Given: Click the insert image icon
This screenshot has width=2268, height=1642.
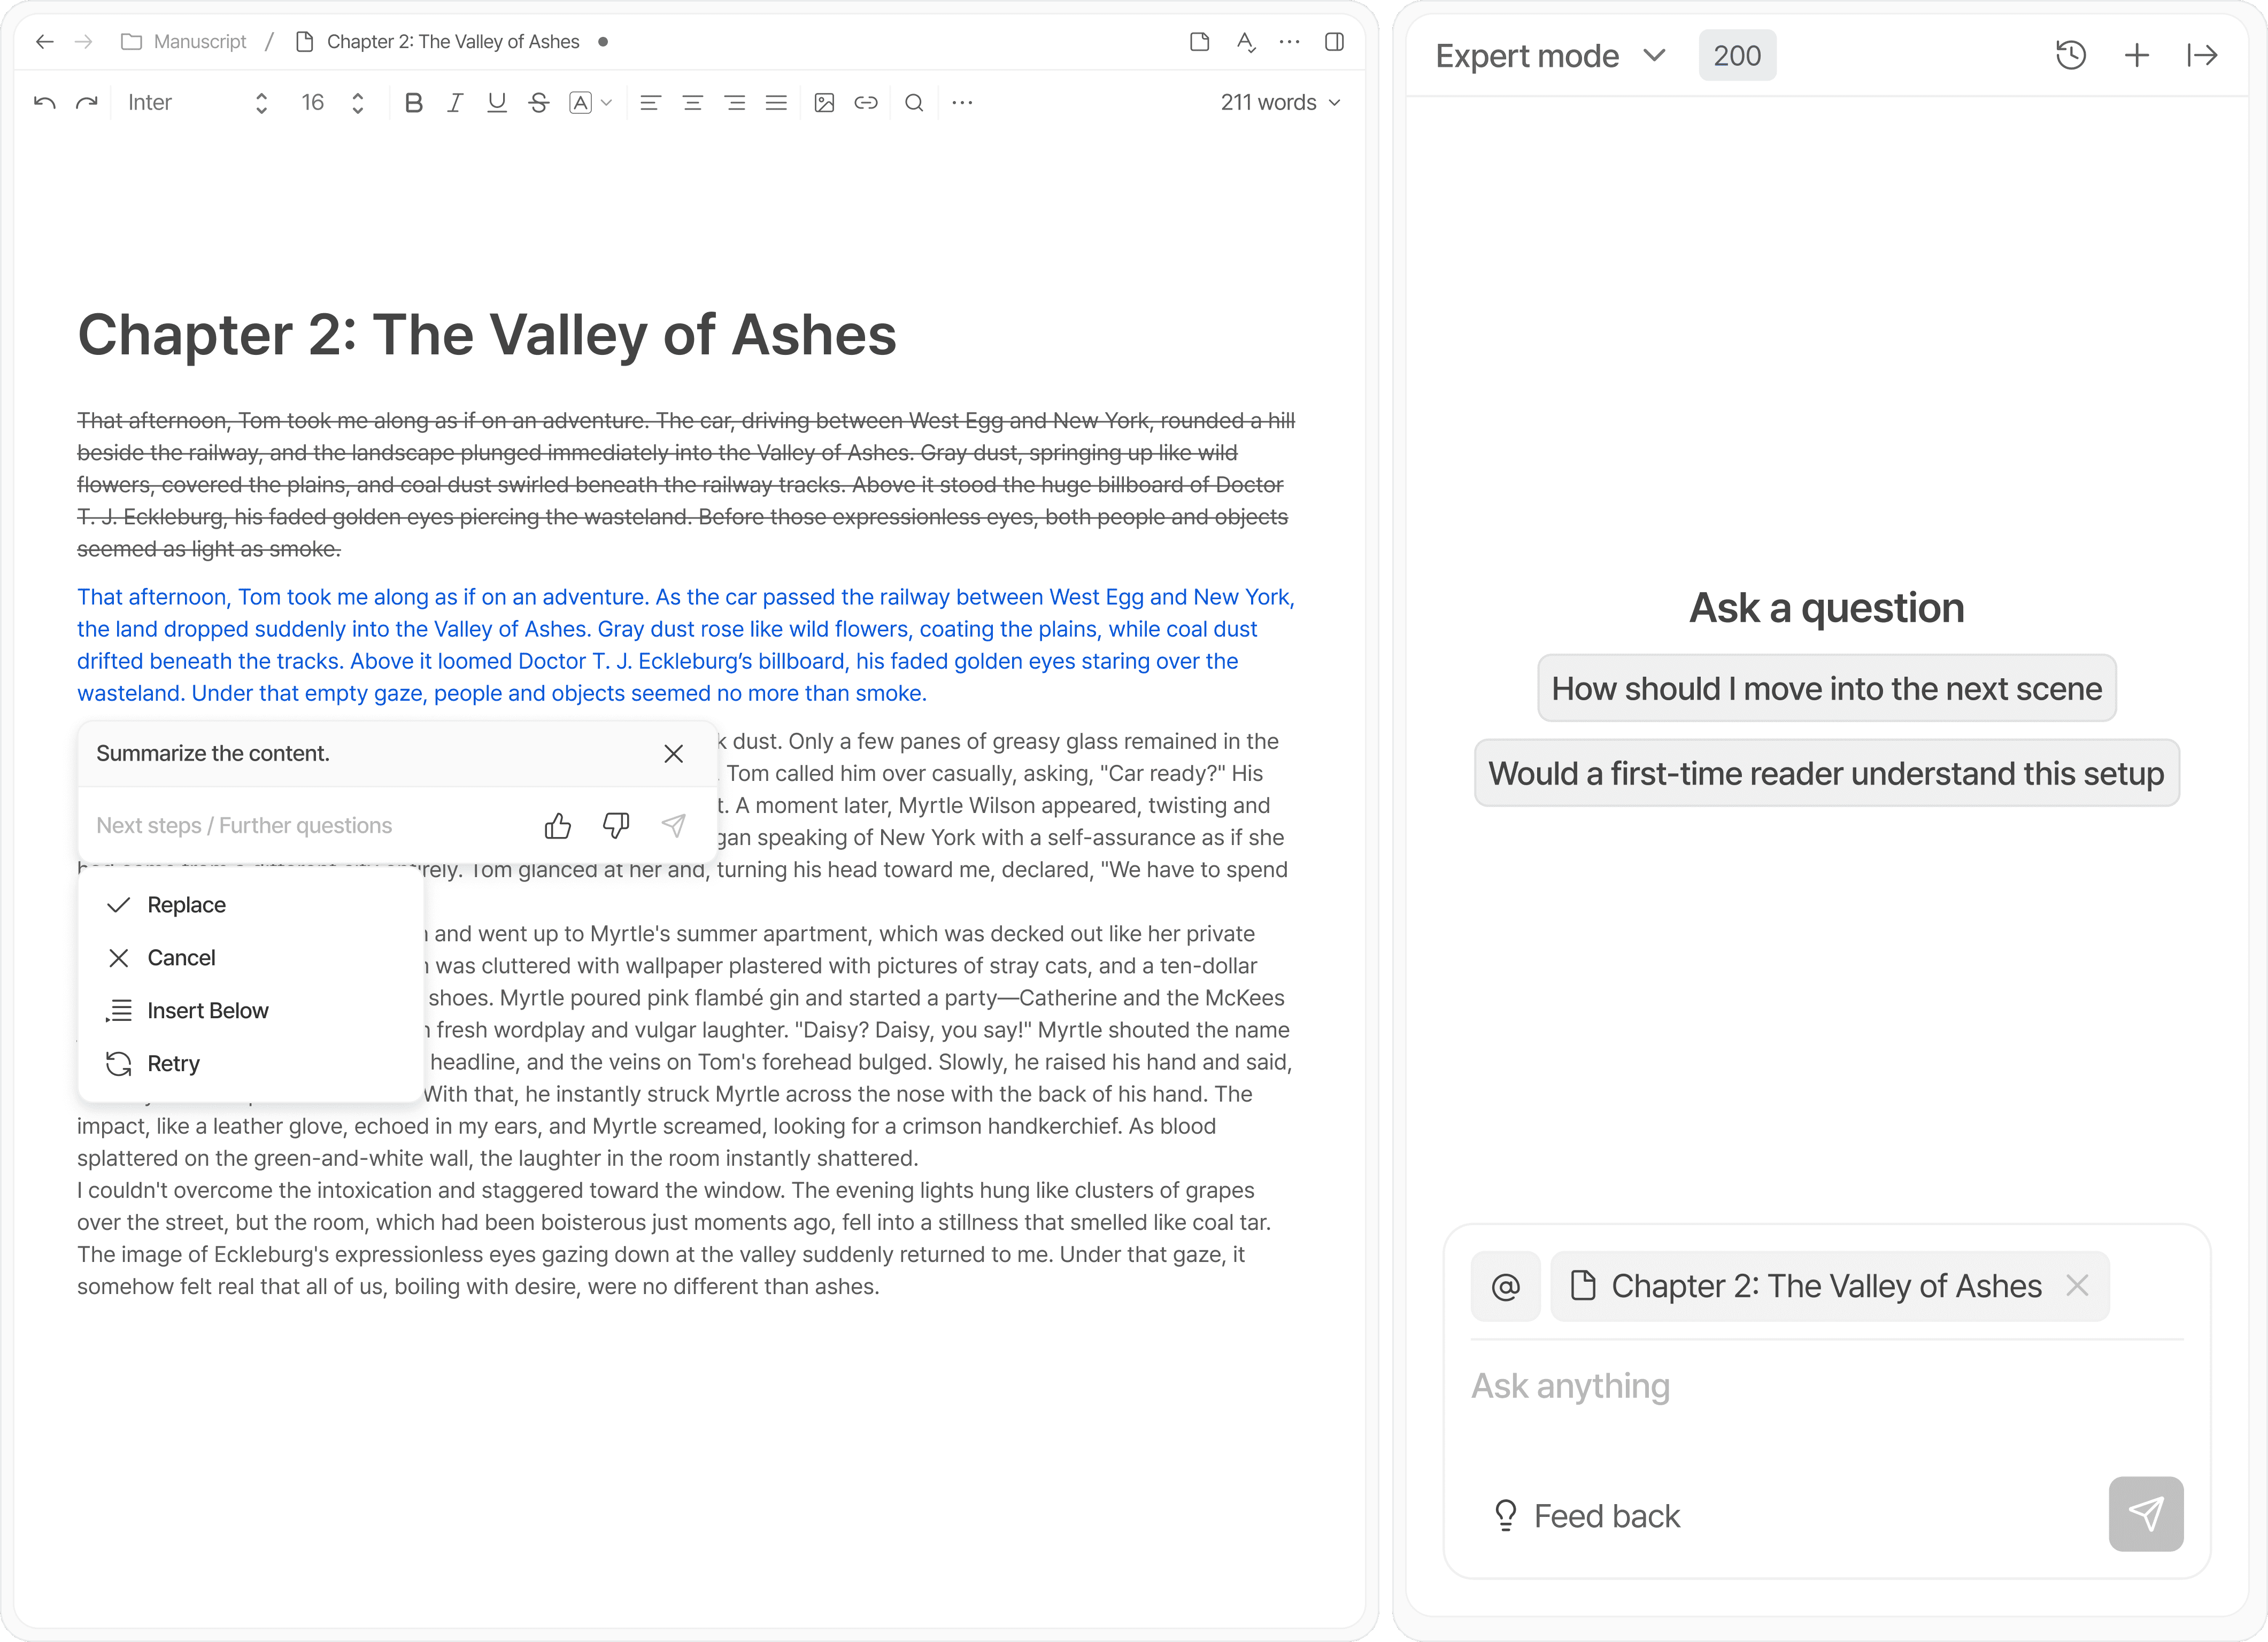Looking at the screenshot, I should point(824,103).
